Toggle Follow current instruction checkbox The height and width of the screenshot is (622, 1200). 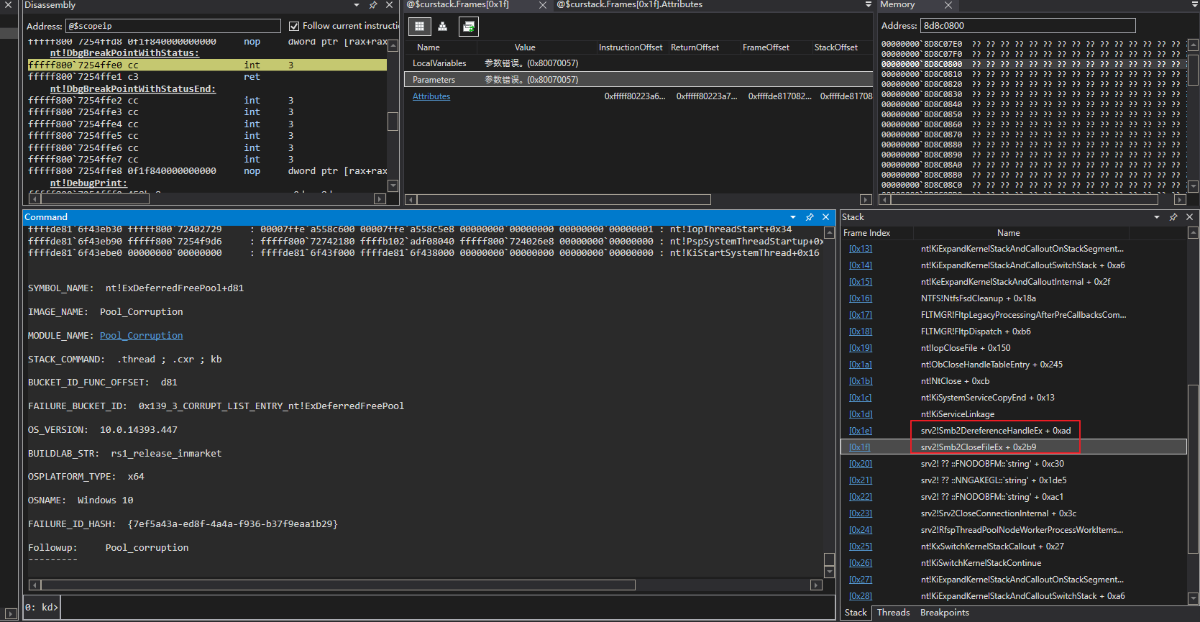point(294,26)
